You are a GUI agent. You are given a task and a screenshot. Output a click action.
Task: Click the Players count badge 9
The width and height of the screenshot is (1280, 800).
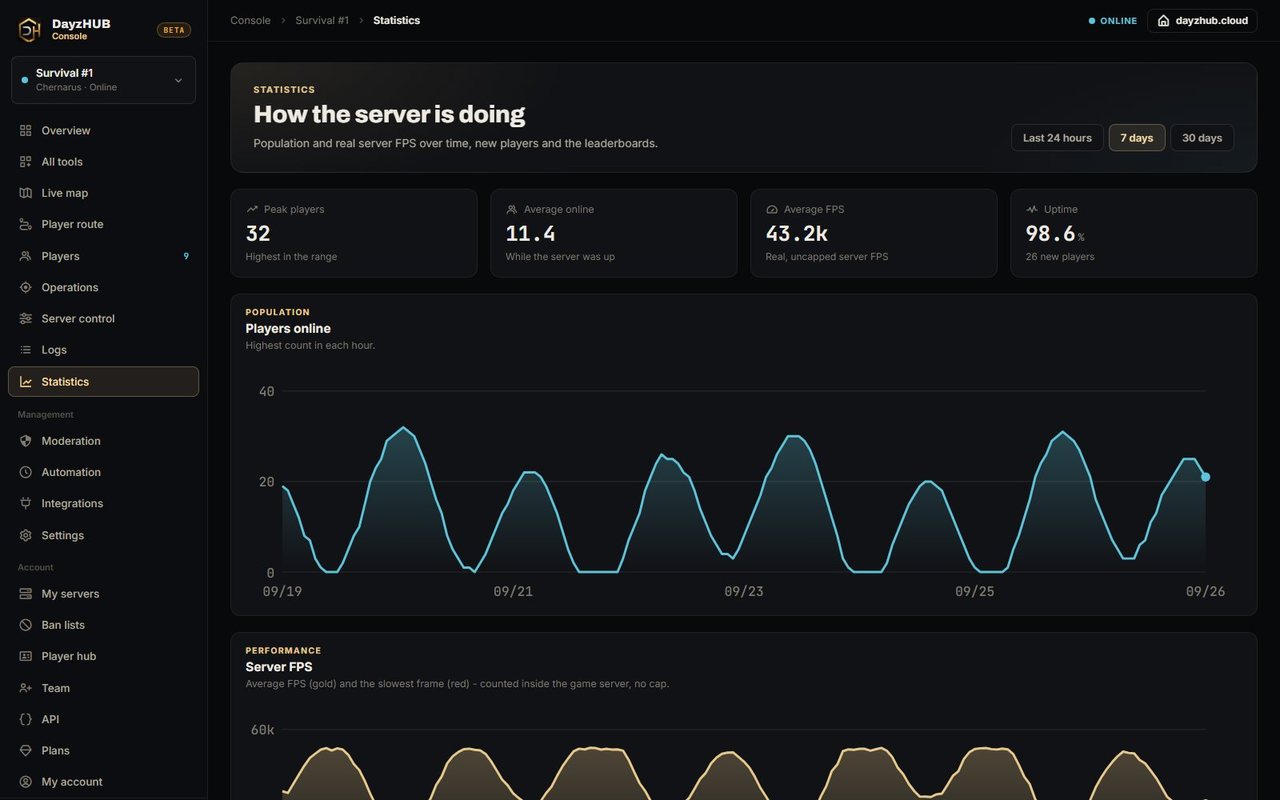tap(186, 256)
